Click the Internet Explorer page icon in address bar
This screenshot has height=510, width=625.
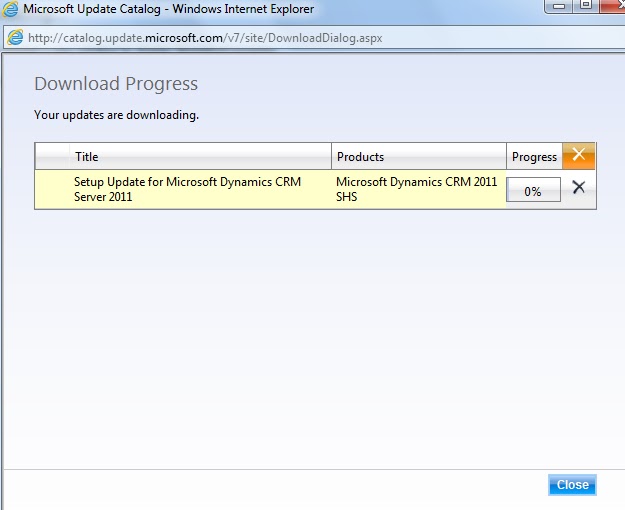(x=15, y=37)
